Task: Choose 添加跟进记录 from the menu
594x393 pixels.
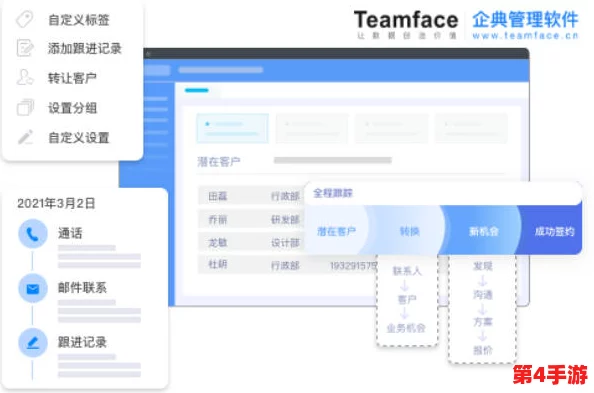Action: (x=84, y=49)
